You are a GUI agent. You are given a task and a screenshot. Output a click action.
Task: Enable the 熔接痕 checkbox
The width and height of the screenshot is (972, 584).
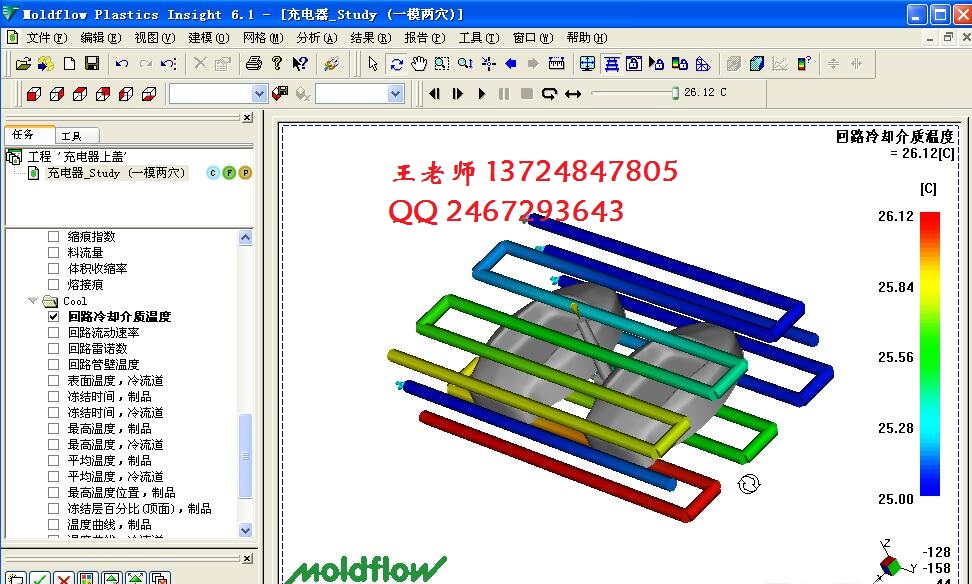pyautogui.click(x=53, y=285)
